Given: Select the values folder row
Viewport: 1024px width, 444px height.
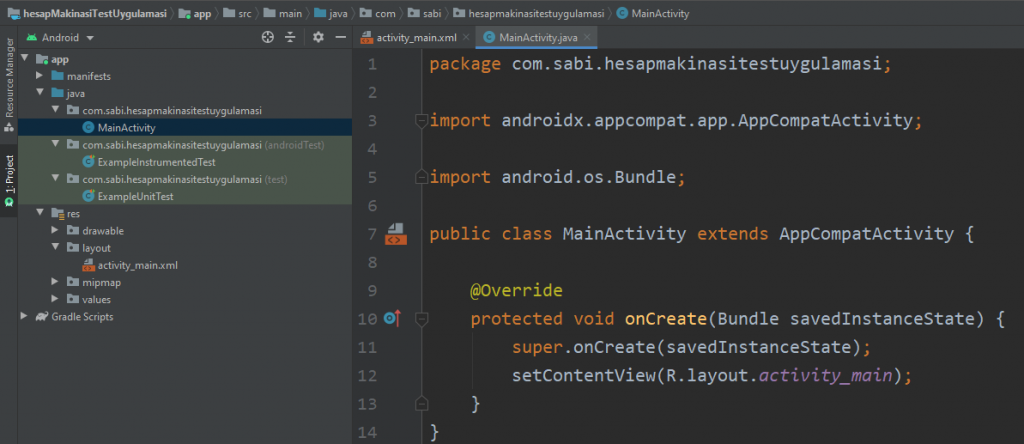Looking at the screenshot, I should pyautogui.click(x=185, y=300).
